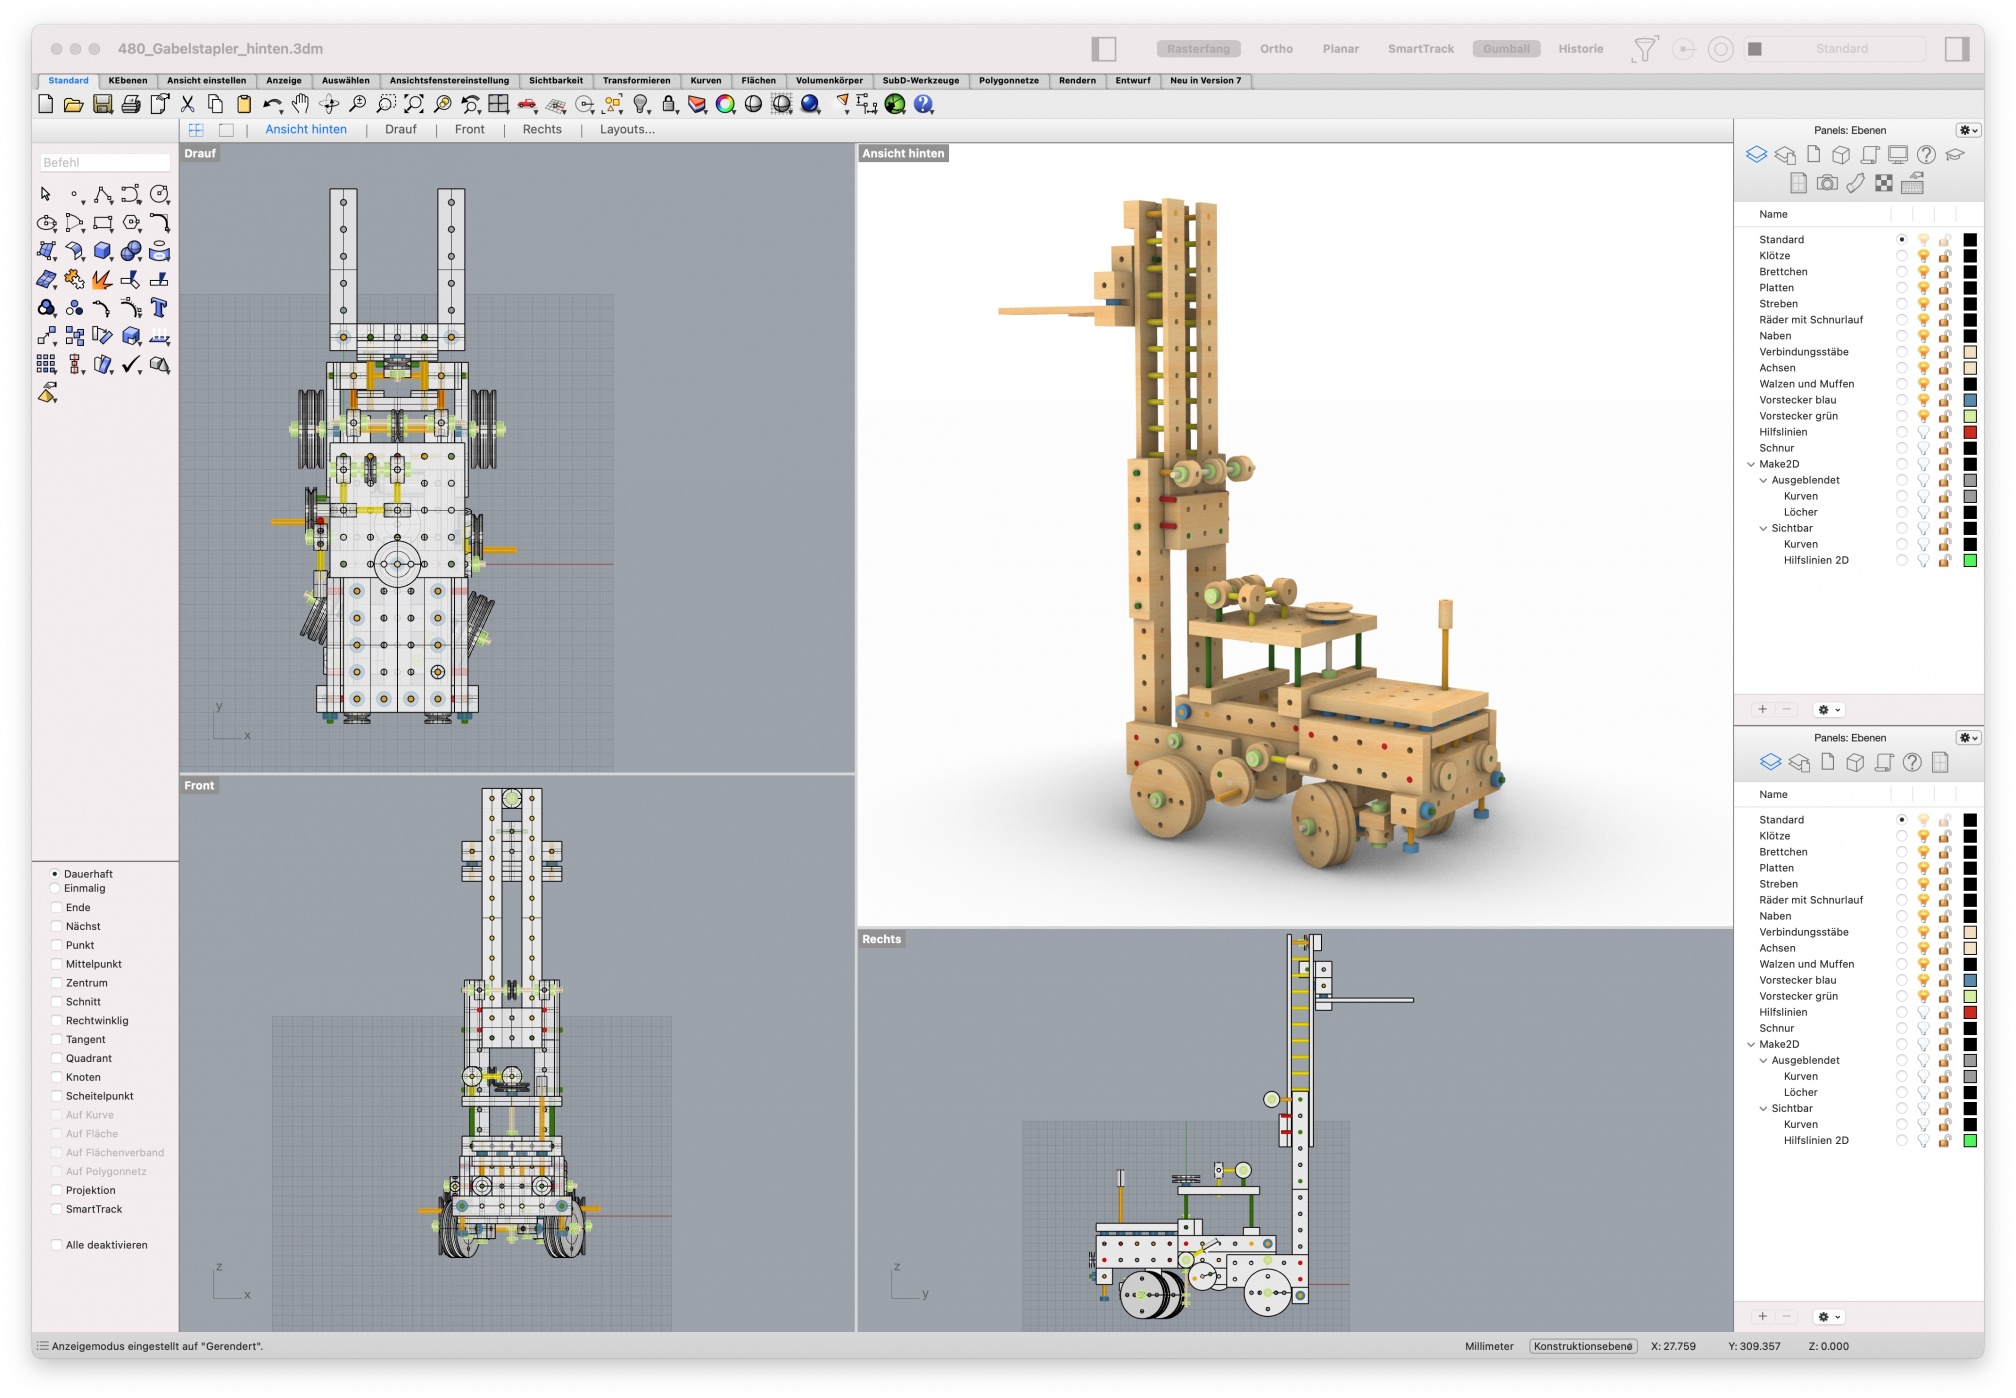2016x1398 pixels.
Task: Open the Flächen toolbar tab
Action: (x=758, y=81)
